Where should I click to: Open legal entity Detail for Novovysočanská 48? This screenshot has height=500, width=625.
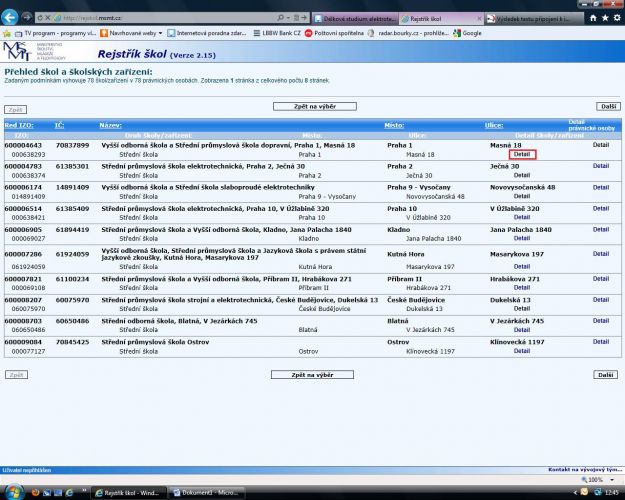601,187
